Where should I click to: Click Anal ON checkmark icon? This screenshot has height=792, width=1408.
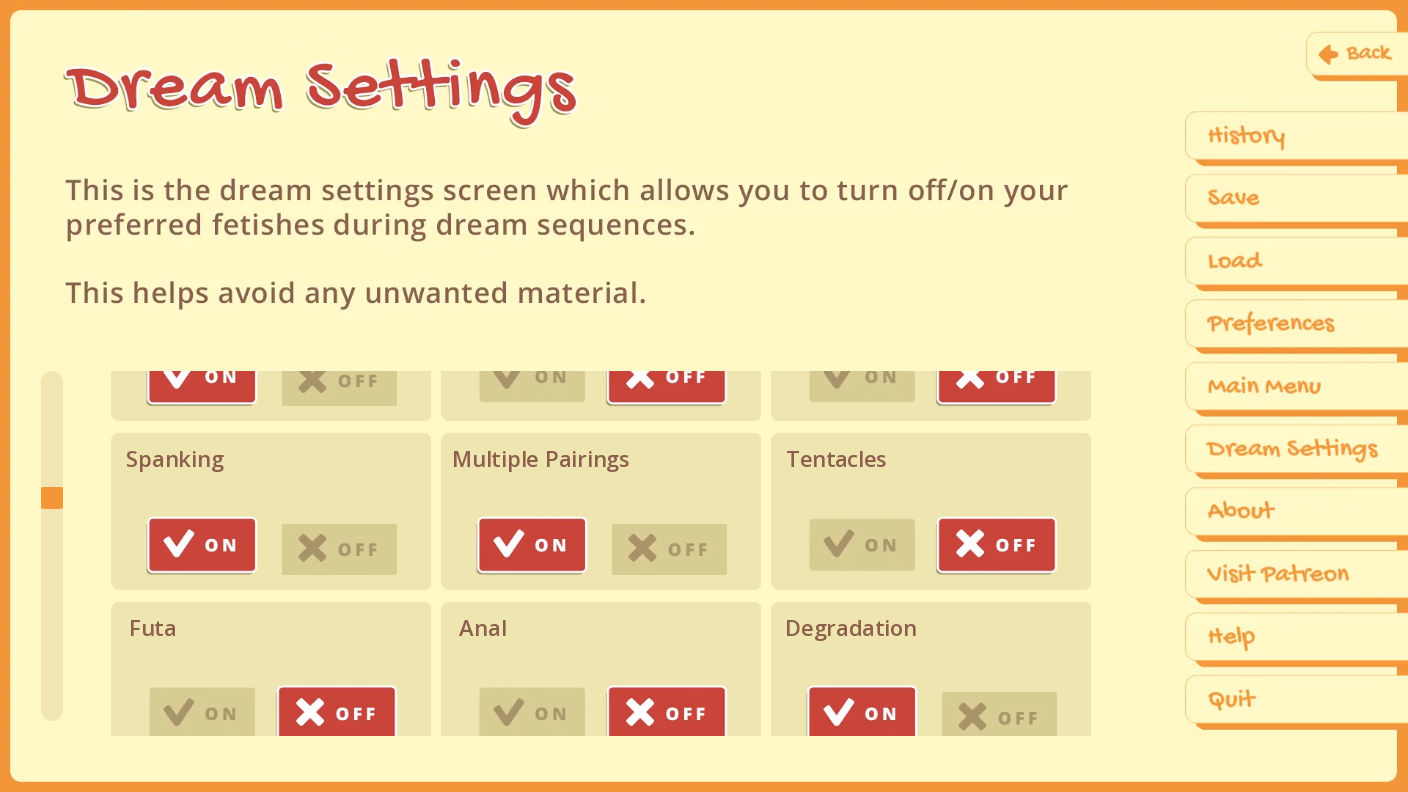(508, 712)
